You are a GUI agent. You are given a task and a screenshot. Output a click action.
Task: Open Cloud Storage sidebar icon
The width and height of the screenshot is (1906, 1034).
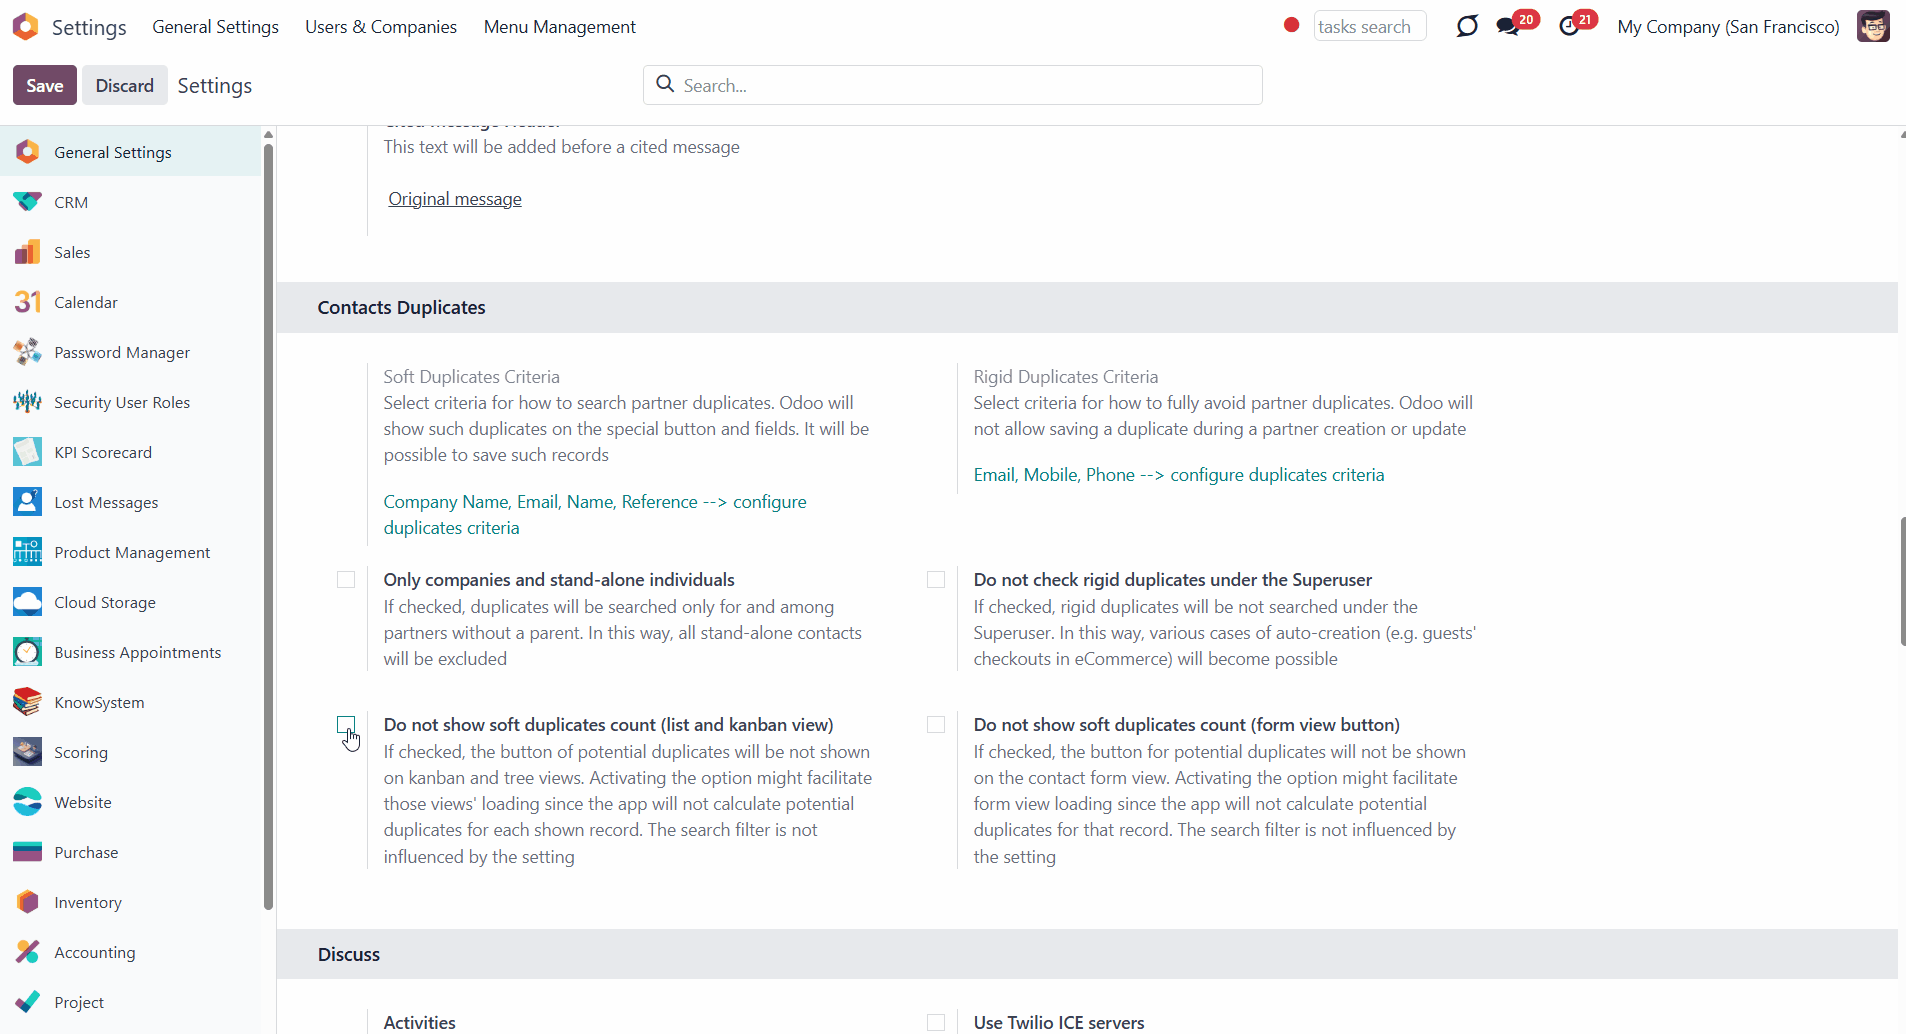tap(28, 602)
